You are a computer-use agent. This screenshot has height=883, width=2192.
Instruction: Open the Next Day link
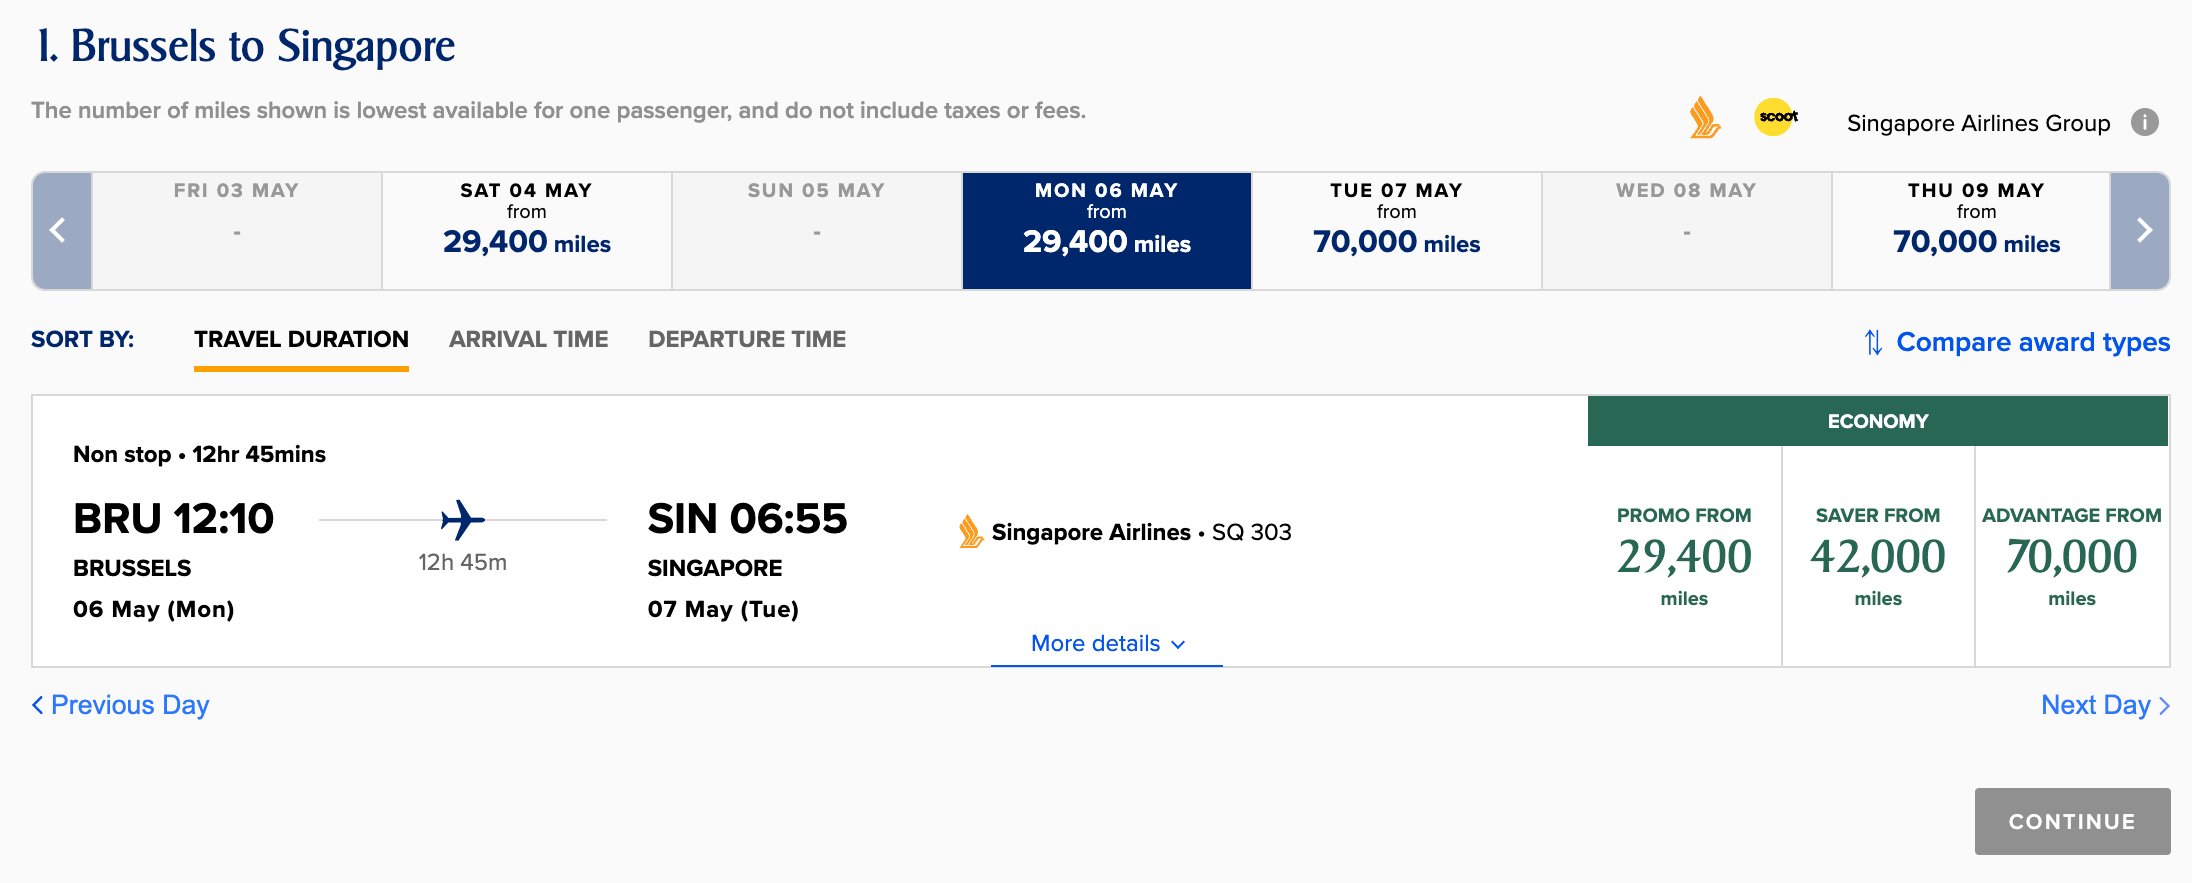coord(2104,706)
